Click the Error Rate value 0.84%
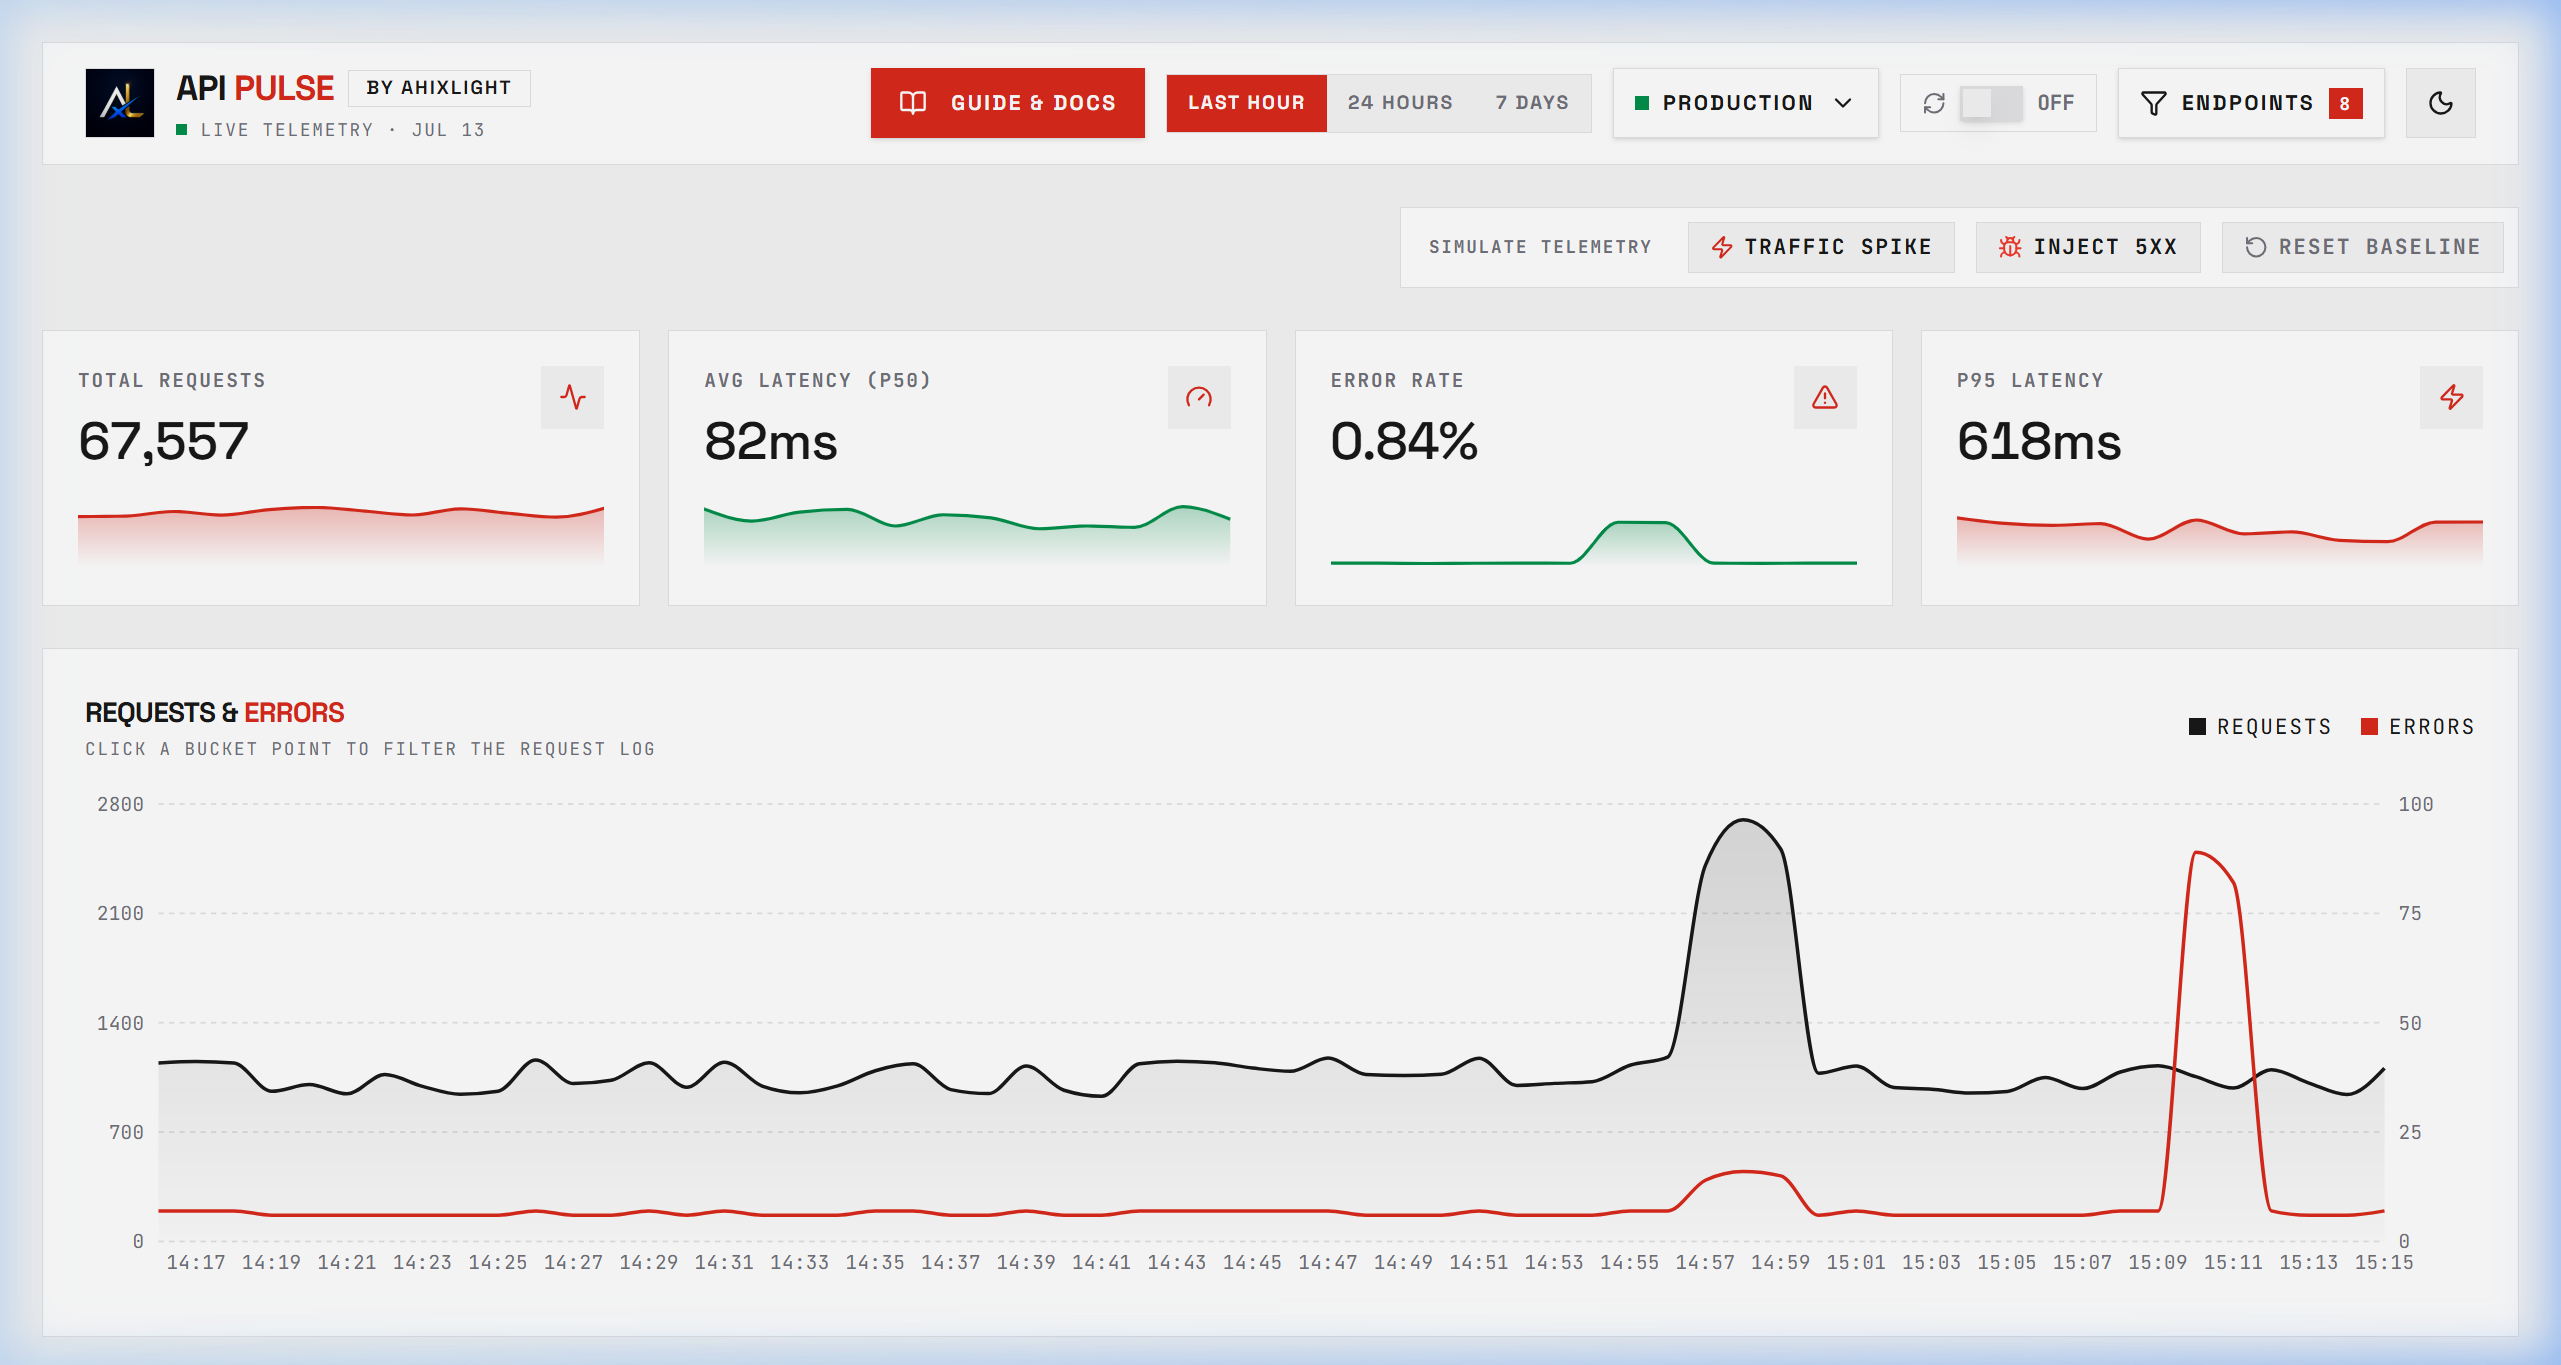The height and width of the screenshot is (1365, 2561). pyautogui.click(x=1404, y=441)
